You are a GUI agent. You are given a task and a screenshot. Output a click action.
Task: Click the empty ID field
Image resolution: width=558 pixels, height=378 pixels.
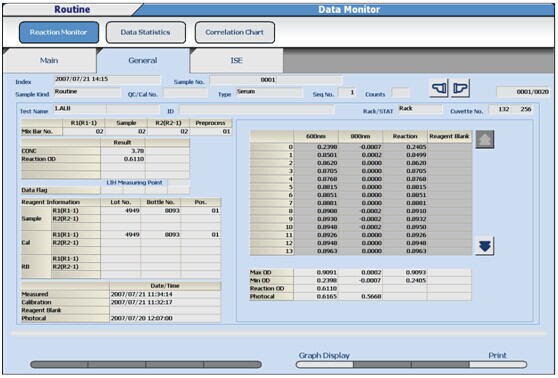[x=257, y=110]
